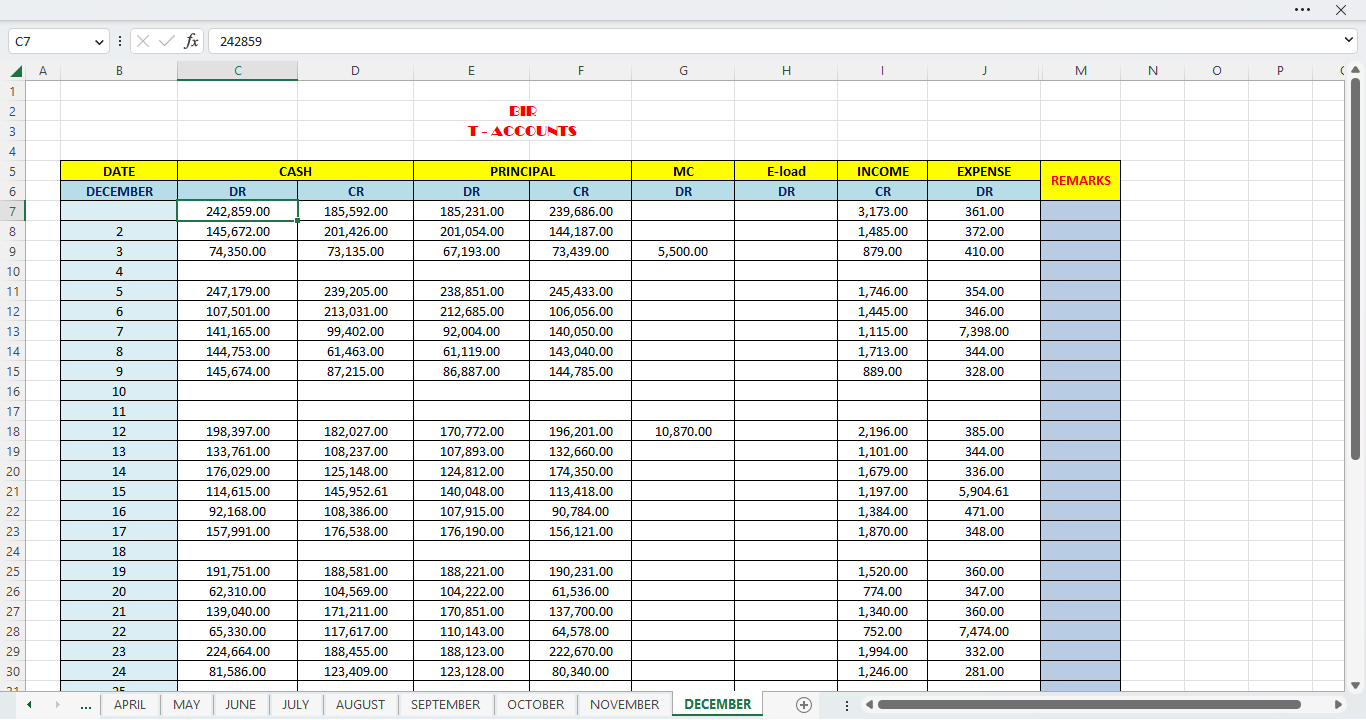Click the formula bar showing 242859
This screenshot has height=720, width=1366.
pyautogui.click(x=775, y=41)
